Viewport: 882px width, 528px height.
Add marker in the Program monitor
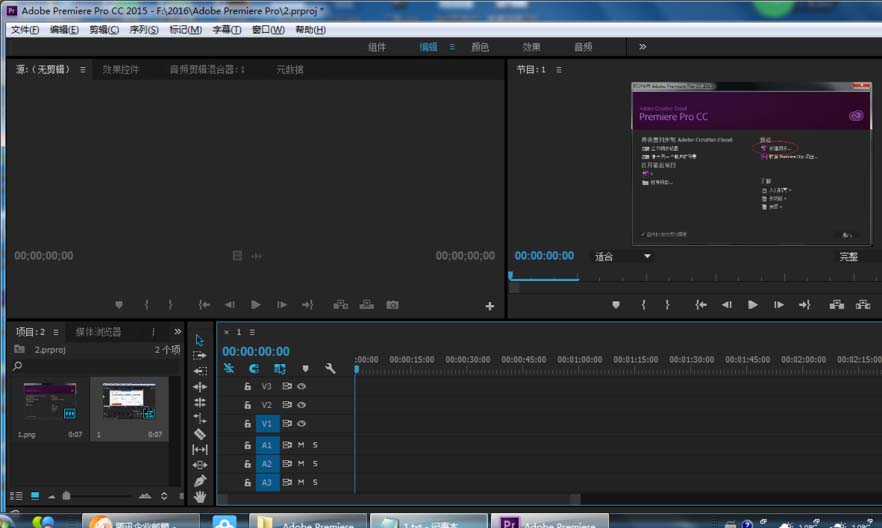click(x=616, y=305)
